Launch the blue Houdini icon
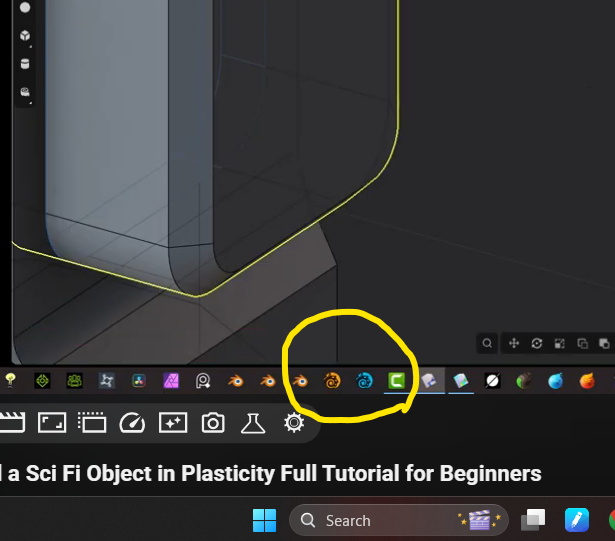Image resolution: width=615 pixels, height=541 pixels. (364, 381)
